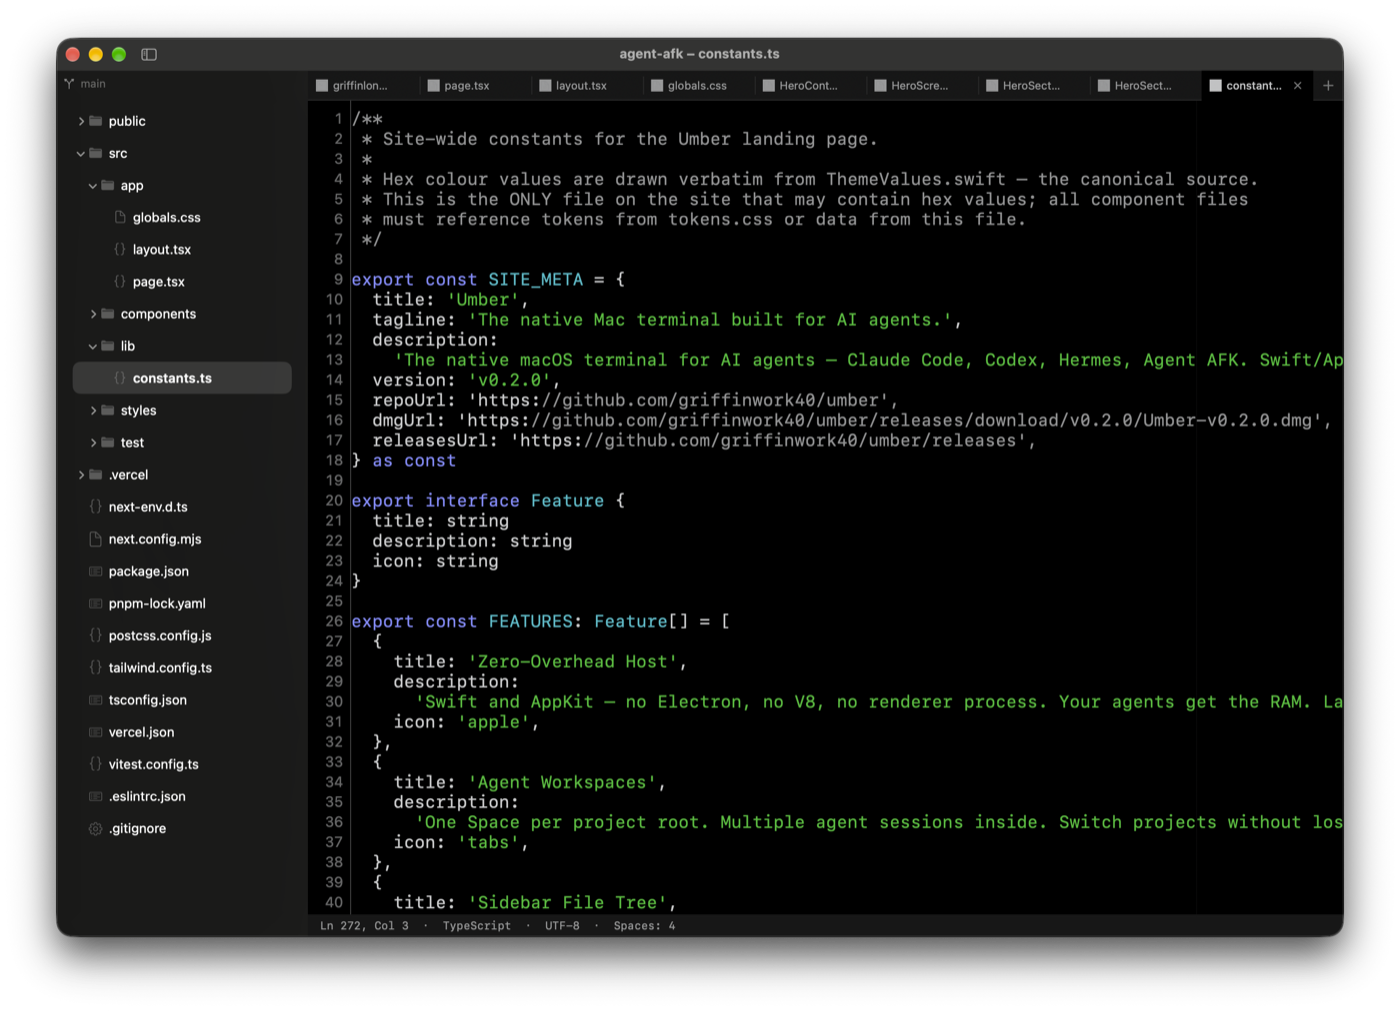Click the globals.css file icon

[x=120, y=217]
